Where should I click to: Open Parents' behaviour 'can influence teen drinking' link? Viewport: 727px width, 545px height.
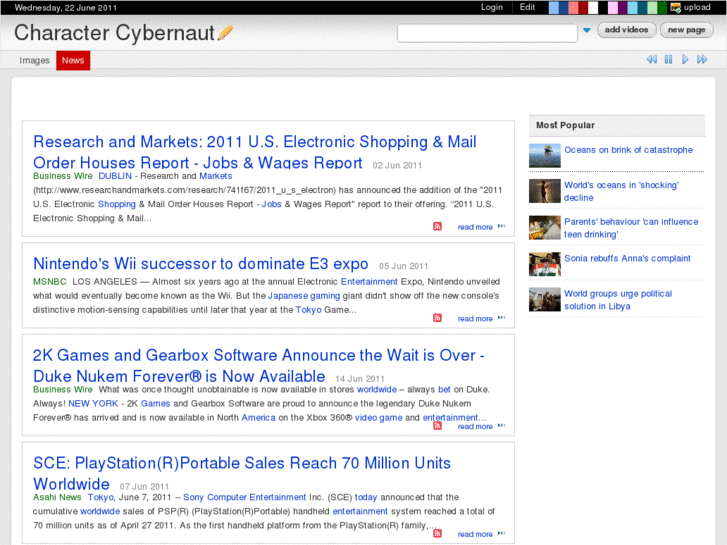pos(631,228)
